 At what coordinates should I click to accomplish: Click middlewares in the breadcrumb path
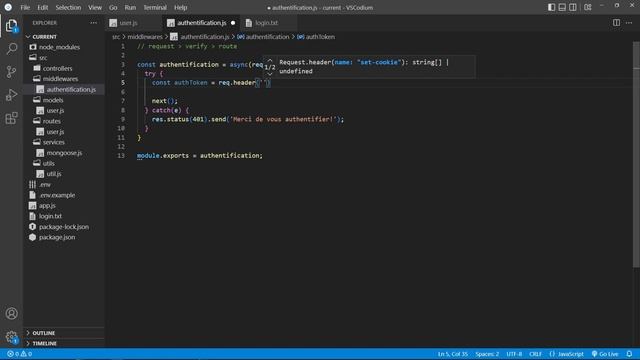(x=145, y=37)
